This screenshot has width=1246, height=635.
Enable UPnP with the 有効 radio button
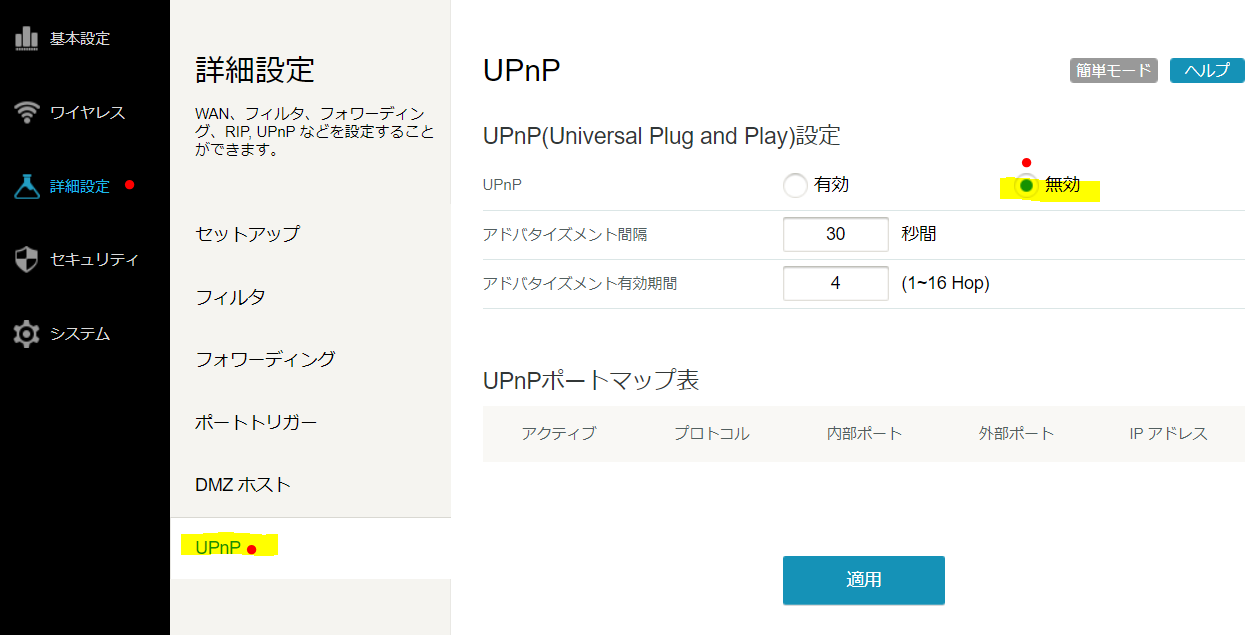point(795,186)
